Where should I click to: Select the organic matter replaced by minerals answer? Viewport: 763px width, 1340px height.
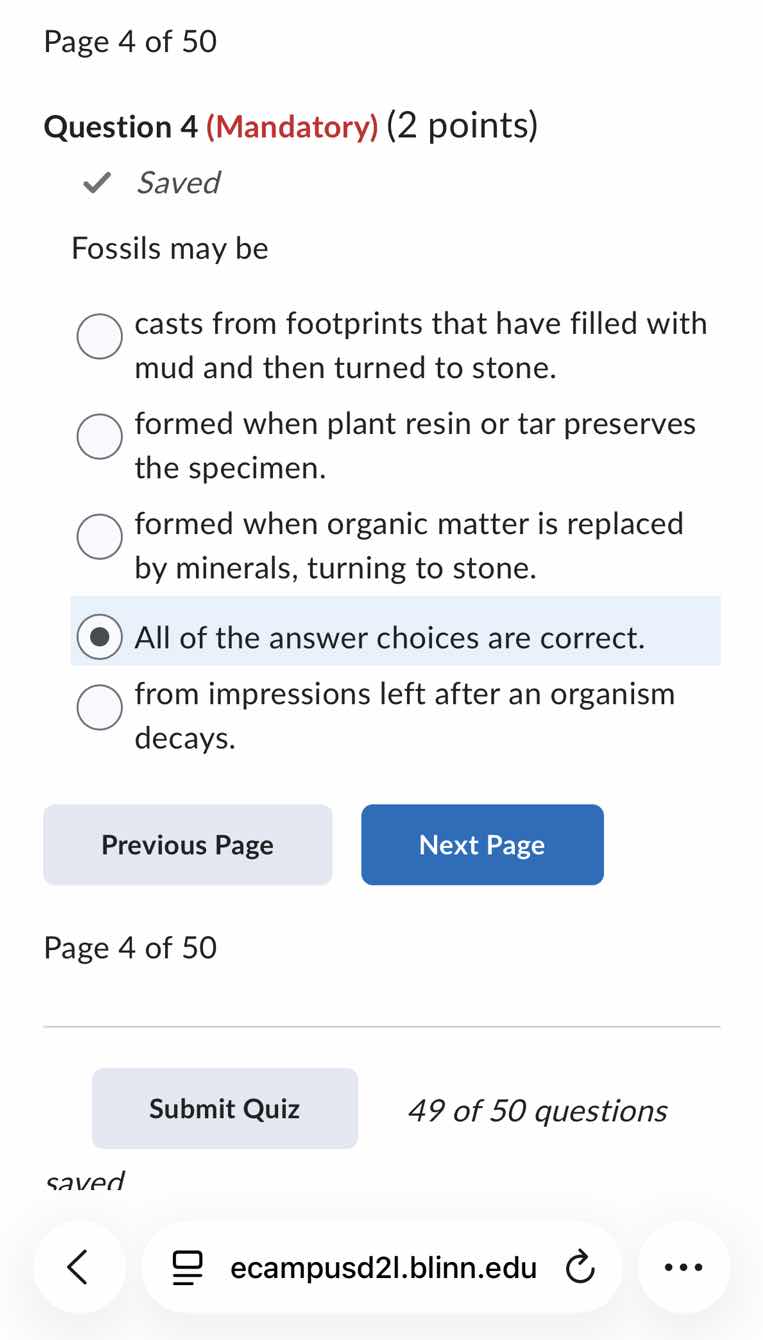pyautogui.click(x=99, y=536)
